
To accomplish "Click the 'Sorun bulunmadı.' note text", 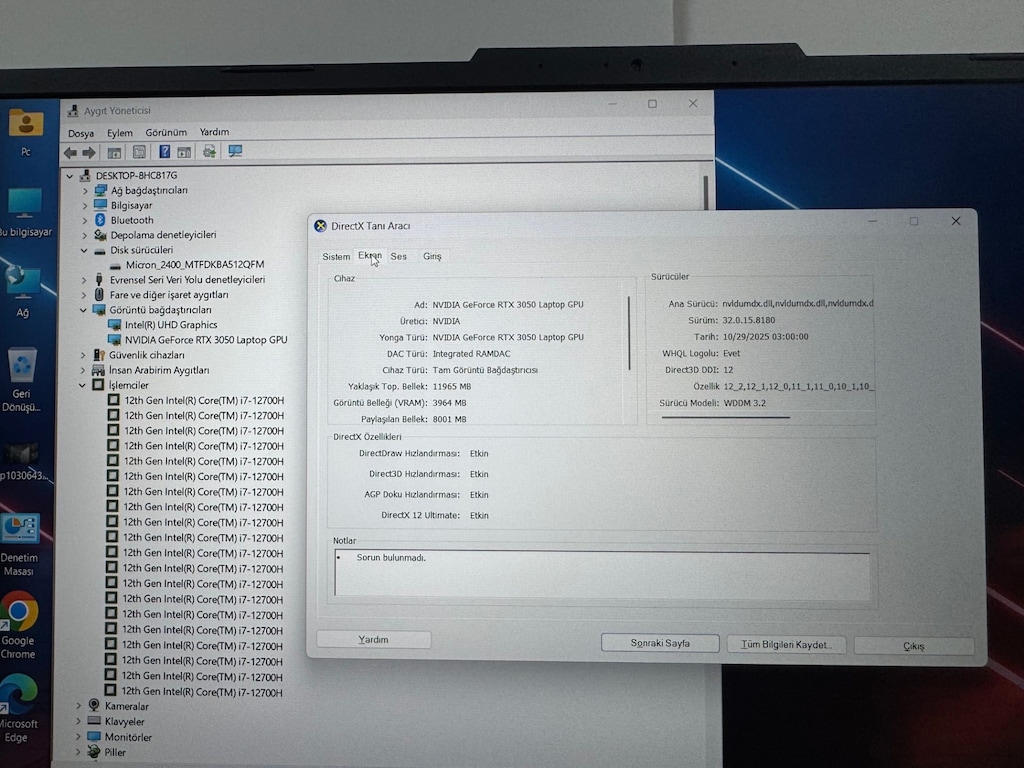I will pyautogui.click(x=391, y=558).
